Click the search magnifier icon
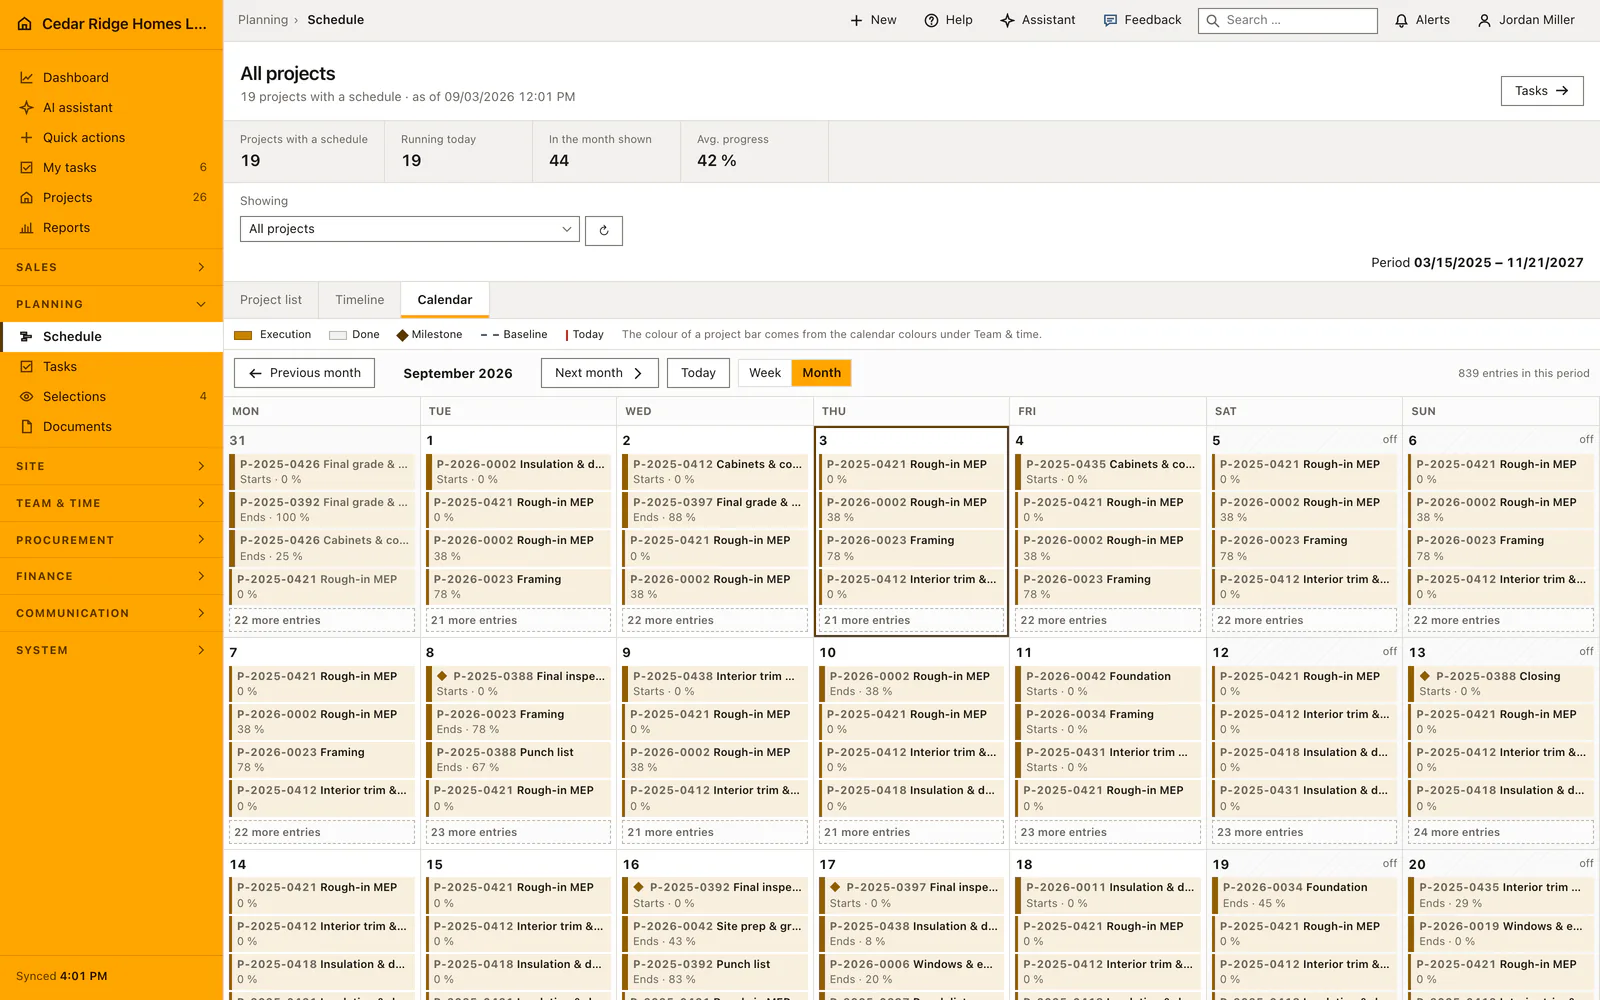1600x1000 pixels. point(1213,20)
